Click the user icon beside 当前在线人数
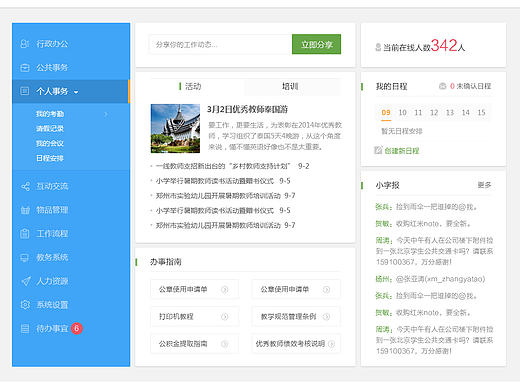Image resolution: width=520 pixels, height=390 pixels. pos(378,47)
